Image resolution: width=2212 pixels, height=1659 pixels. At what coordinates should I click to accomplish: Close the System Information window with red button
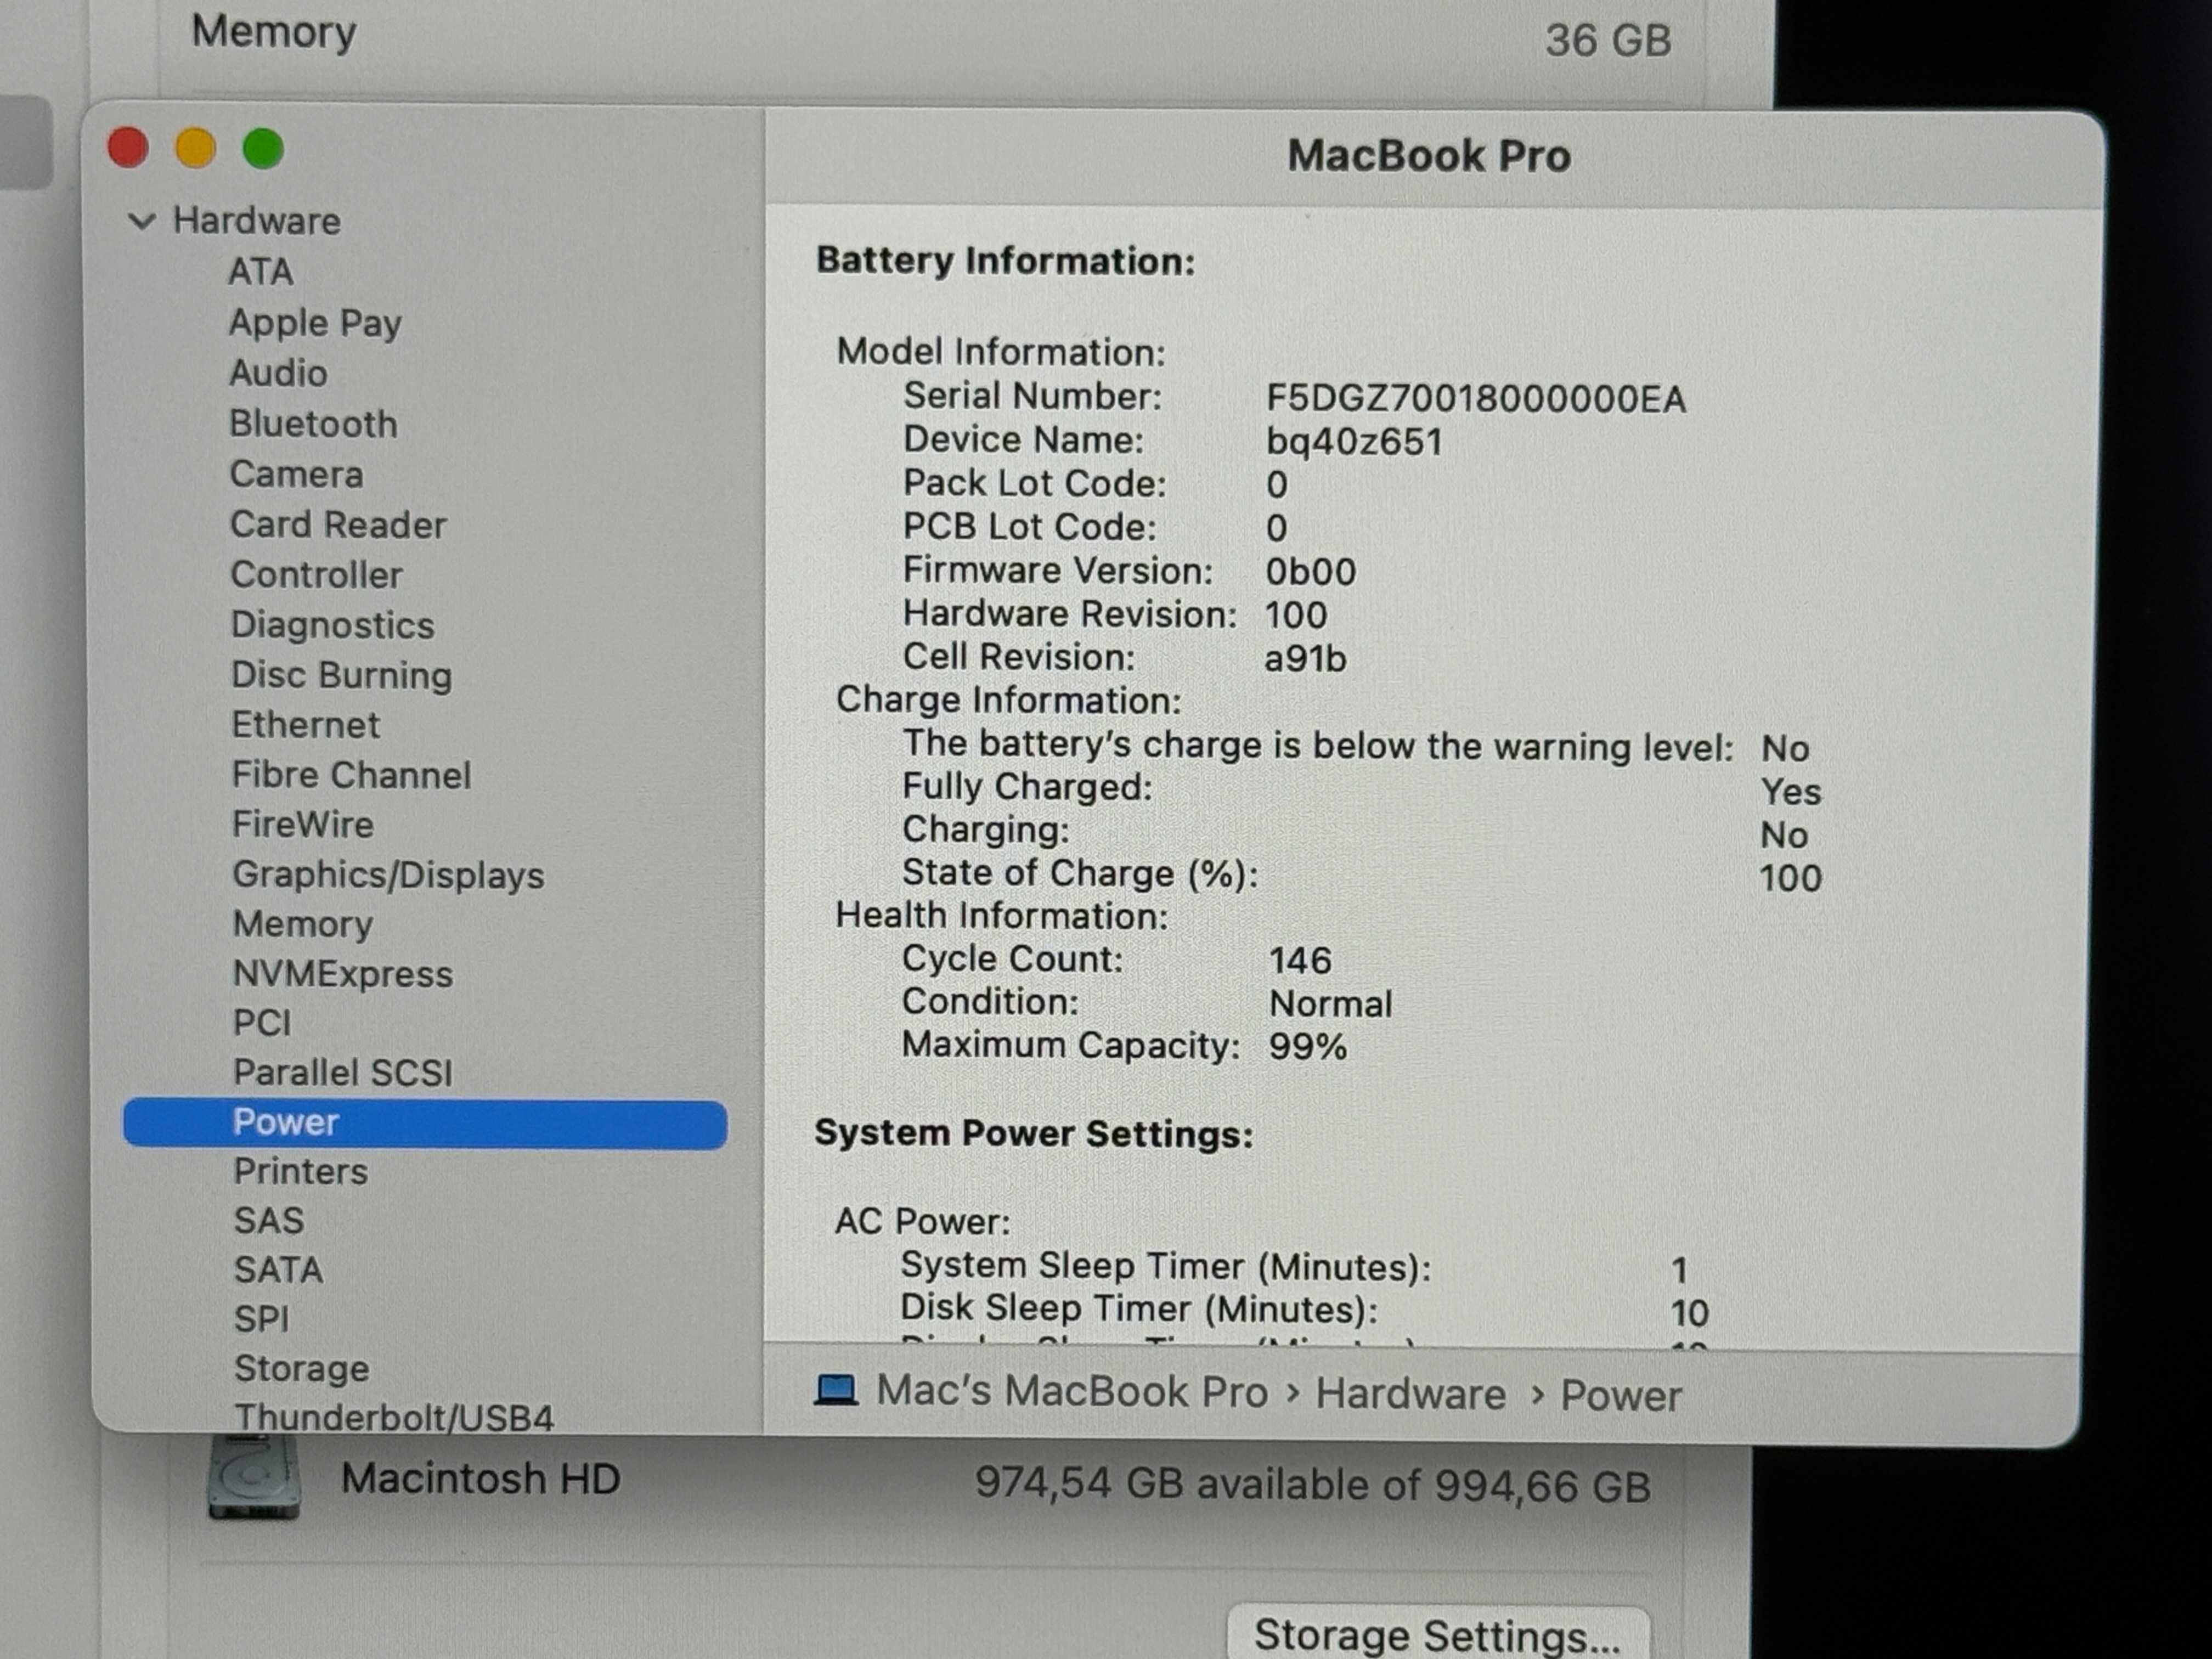(128, 148)
